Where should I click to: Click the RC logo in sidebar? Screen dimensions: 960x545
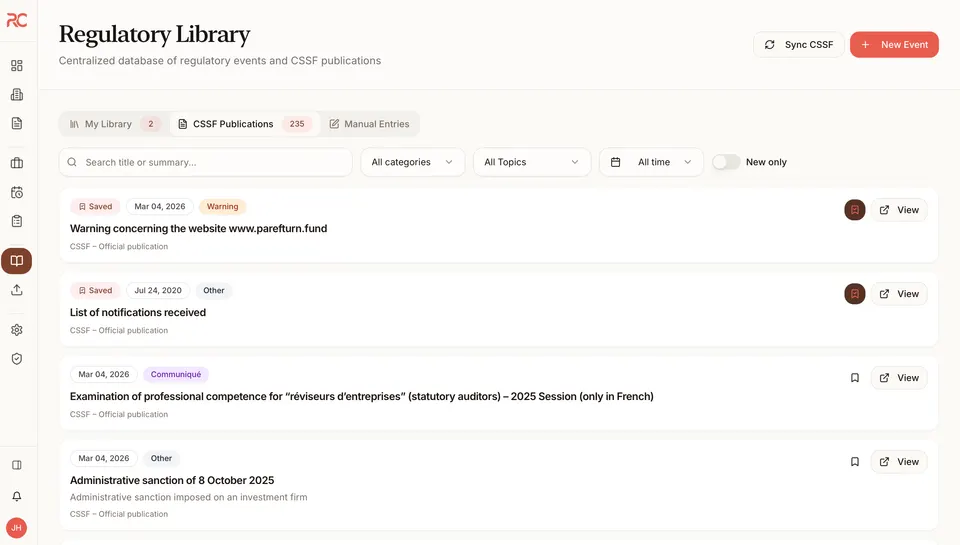(x=17, y=20)
